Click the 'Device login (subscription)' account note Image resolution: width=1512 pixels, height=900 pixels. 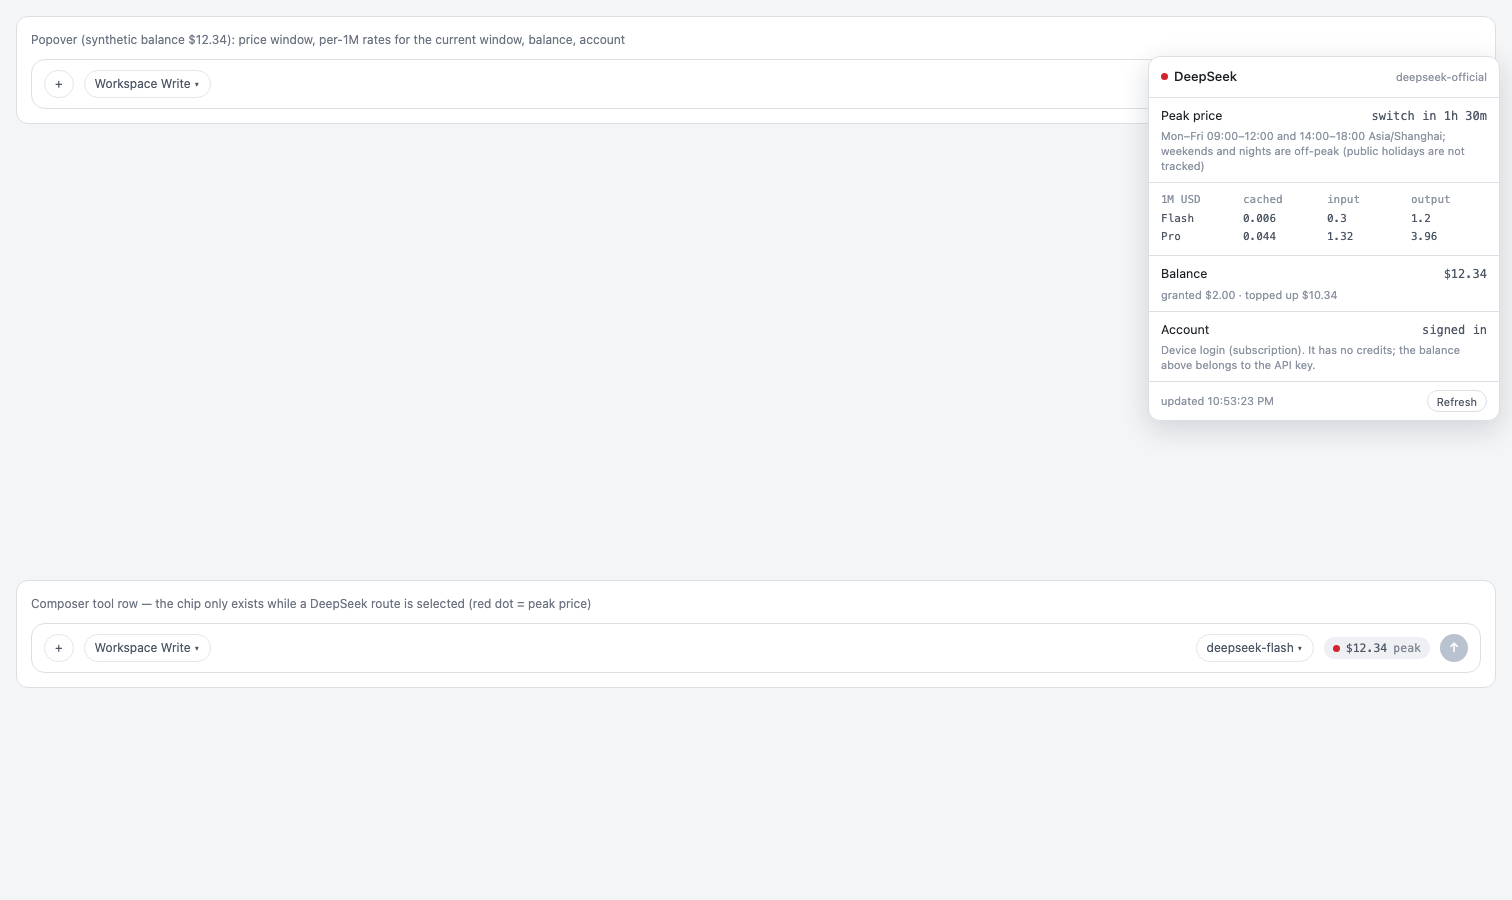[x=1310, y=358]
